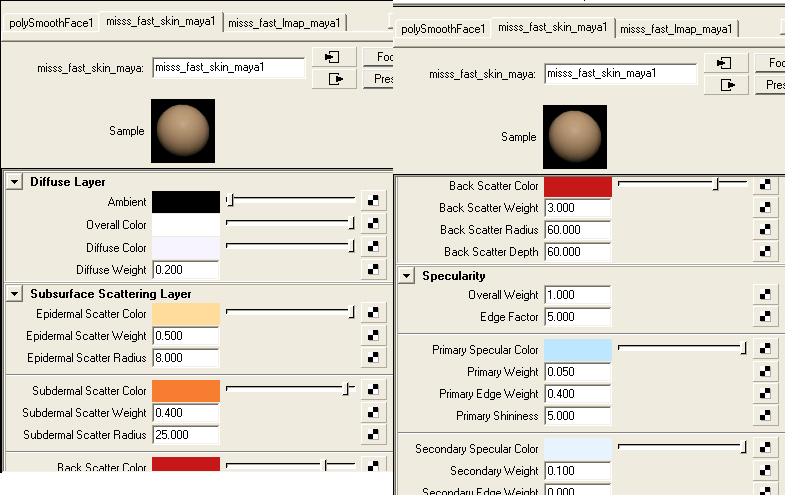The height and width of the screenshot is (495, 785).
Task: Click the input connection arrow icon in left panel
Action: coord(333,57)
